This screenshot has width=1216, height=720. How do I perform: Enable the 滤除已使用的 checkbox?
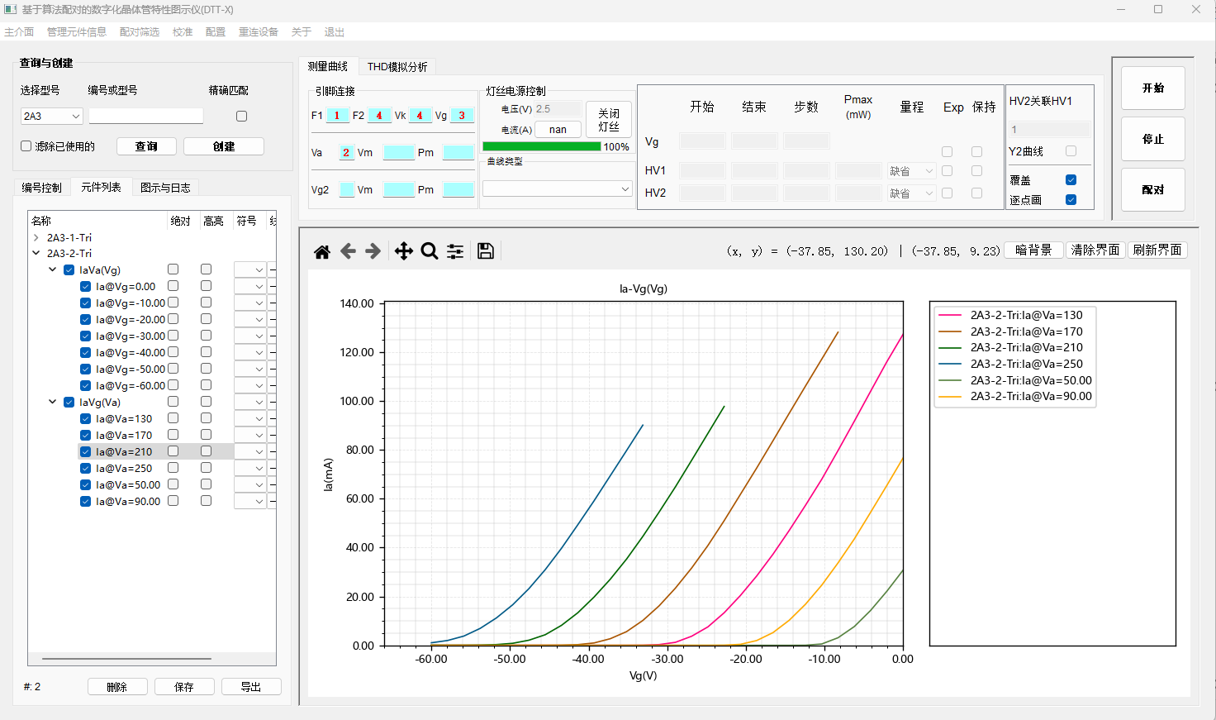tap(27, 146)
